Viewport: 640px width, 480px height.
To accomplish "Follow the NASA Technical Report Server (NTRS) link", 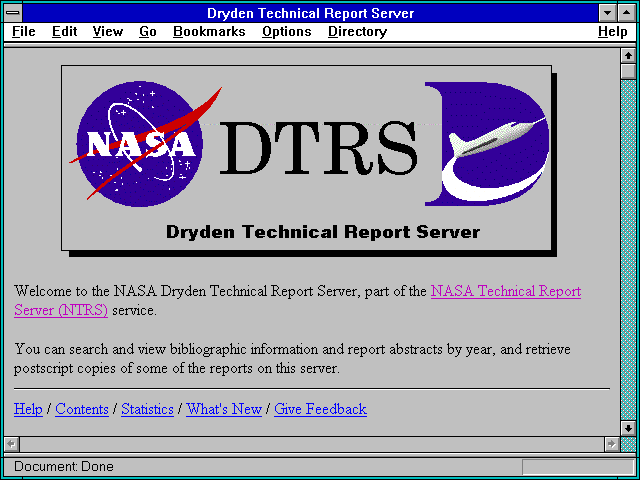I will click(x=506, y=291).
